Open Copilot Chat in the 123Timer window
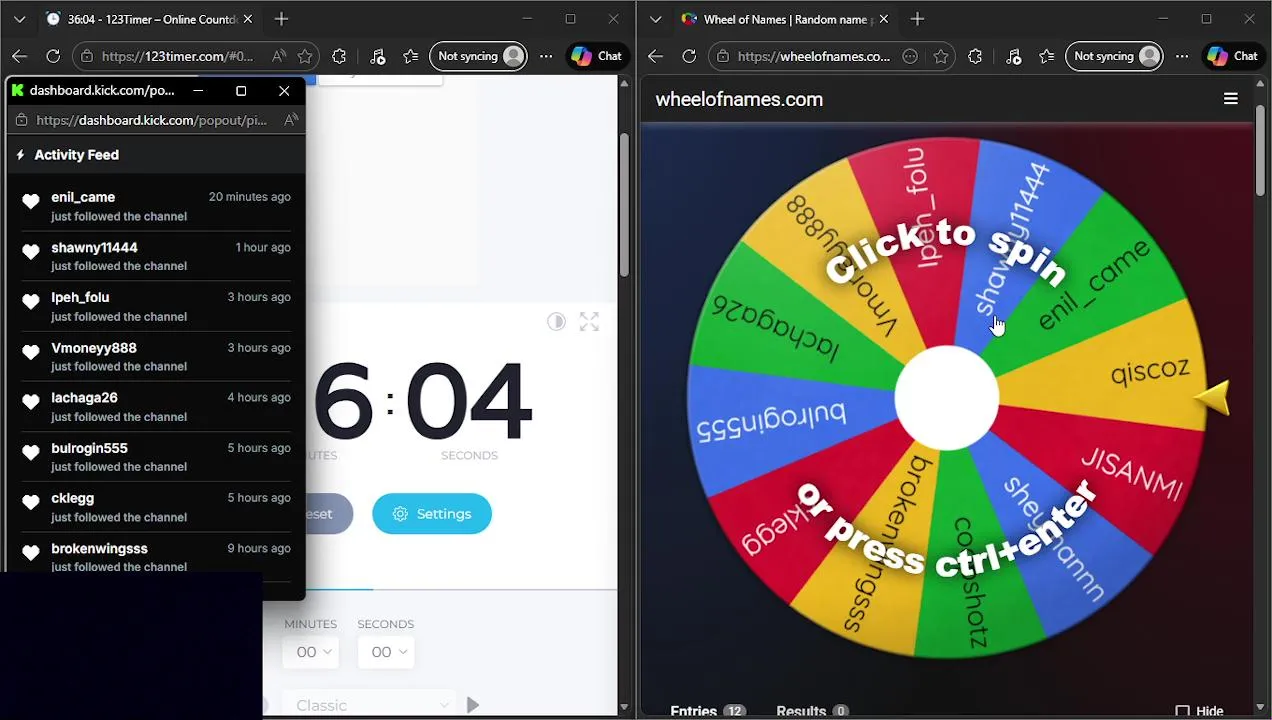Viewport: 1272px width, 720px height. [x=597, y=56]
